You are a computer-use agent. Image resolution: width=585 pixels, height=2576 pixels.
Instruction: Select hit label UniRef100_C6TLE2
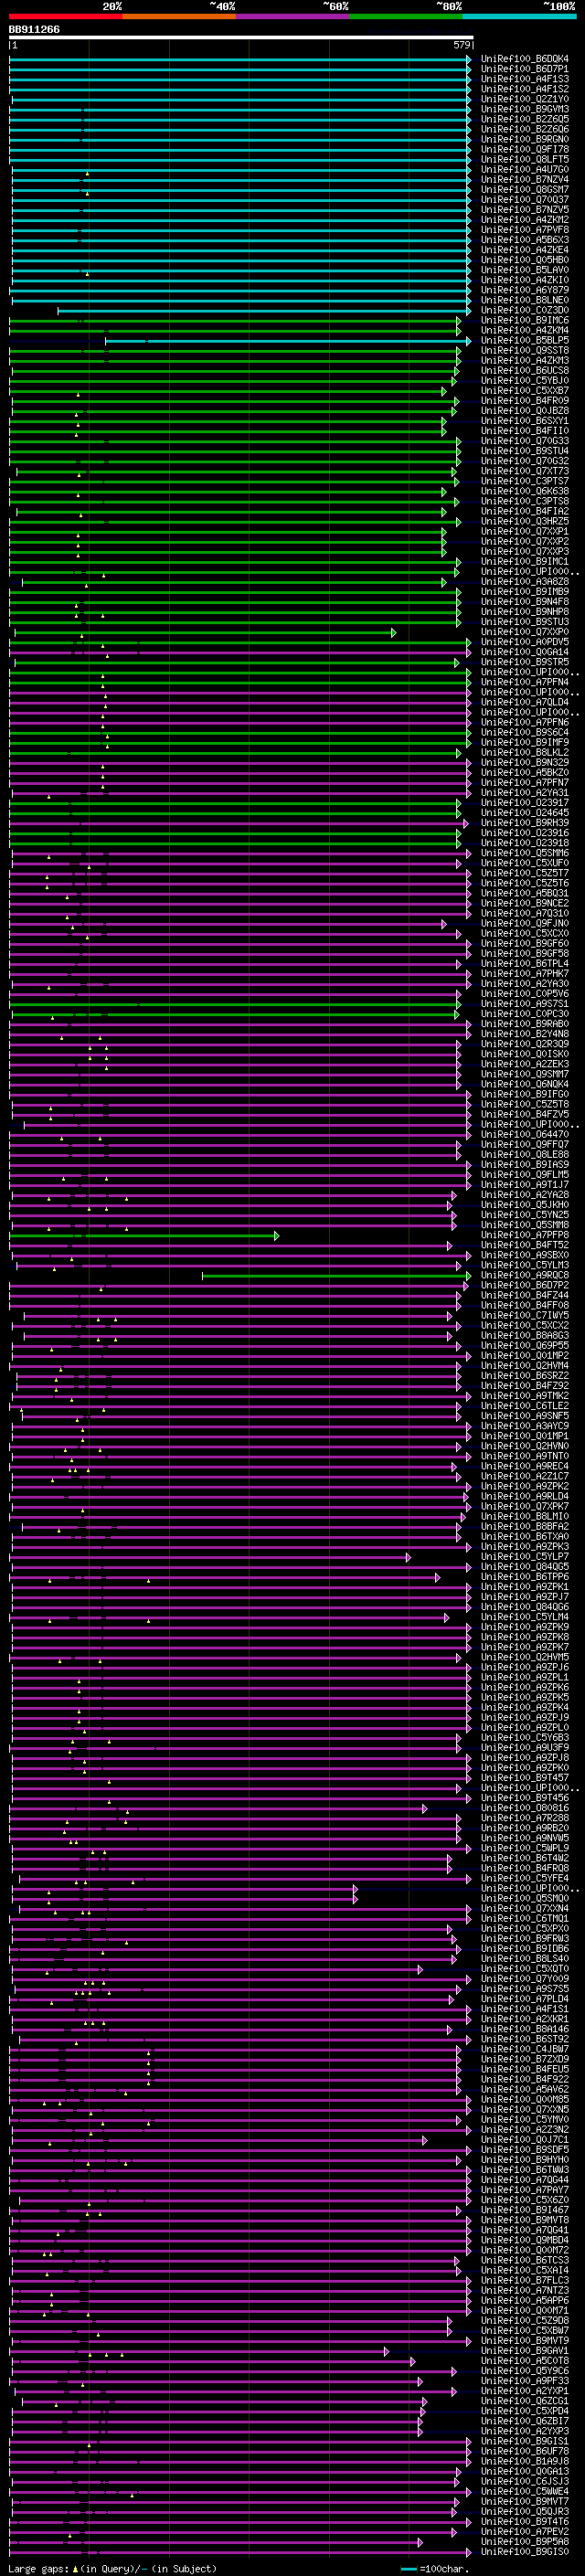(x=525, y=1405)
